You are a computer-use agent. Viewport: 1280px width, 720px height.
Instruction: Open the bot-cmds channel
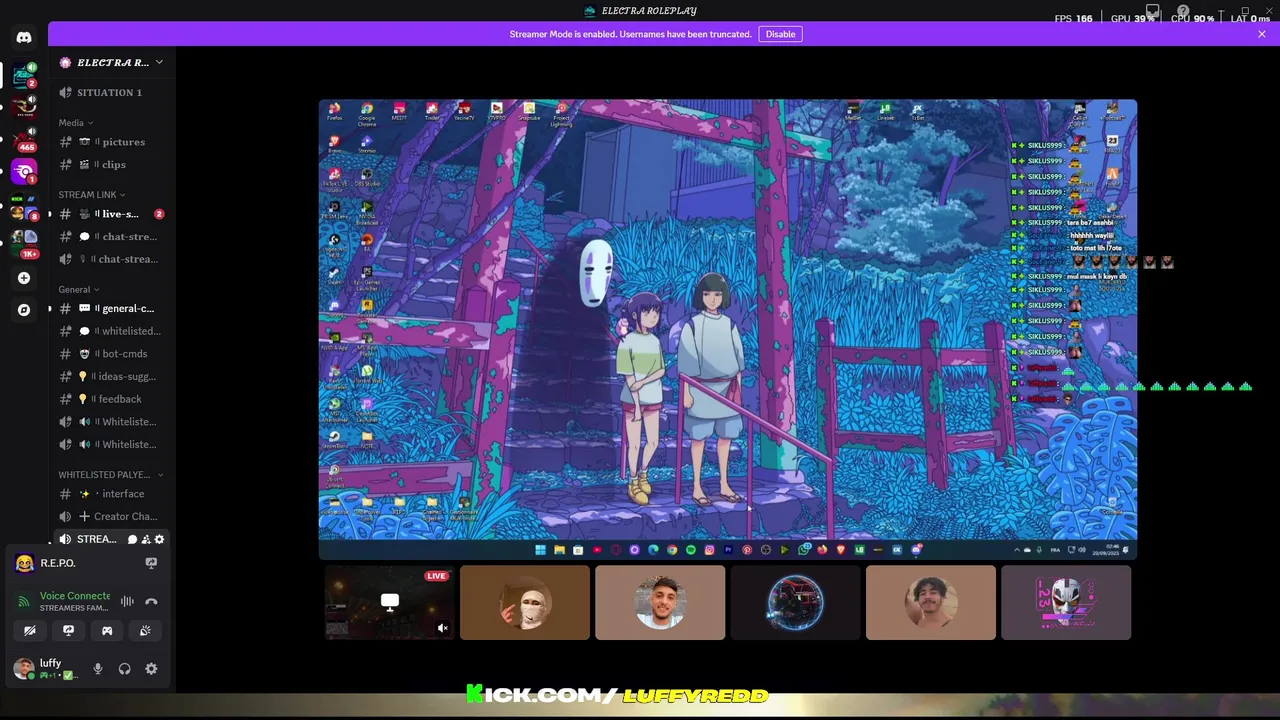tap(112, 354)
